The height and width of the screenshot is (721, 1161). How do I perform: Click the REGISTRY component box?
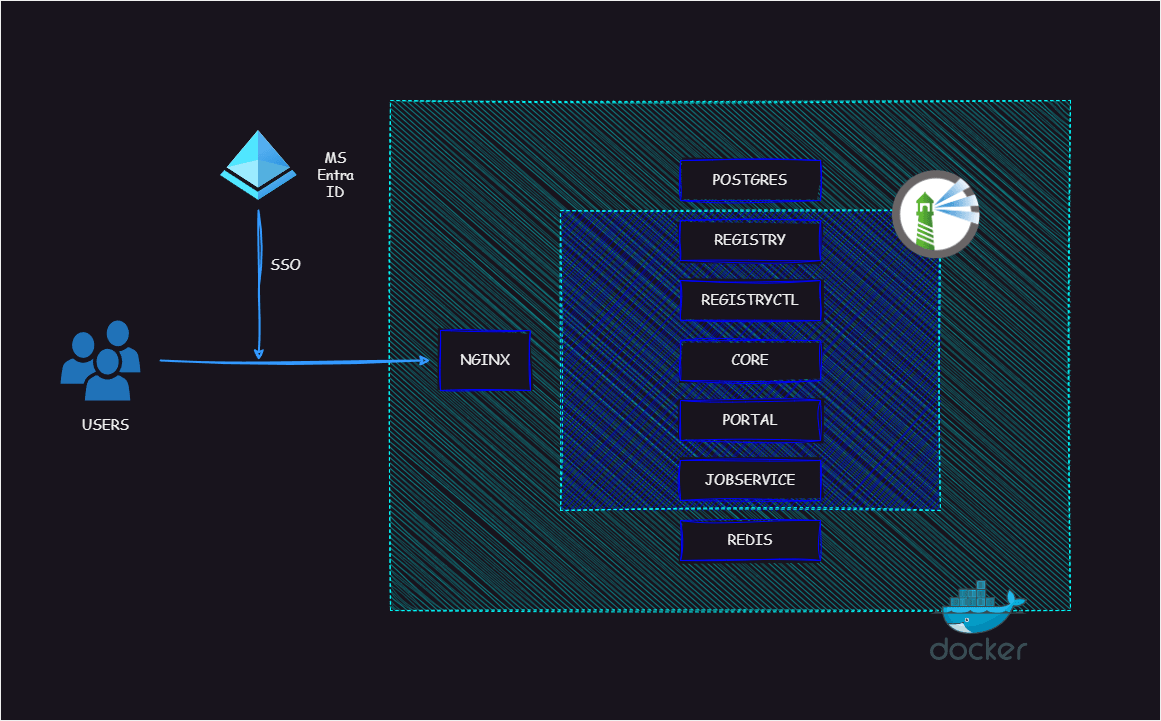pos(750,240)
